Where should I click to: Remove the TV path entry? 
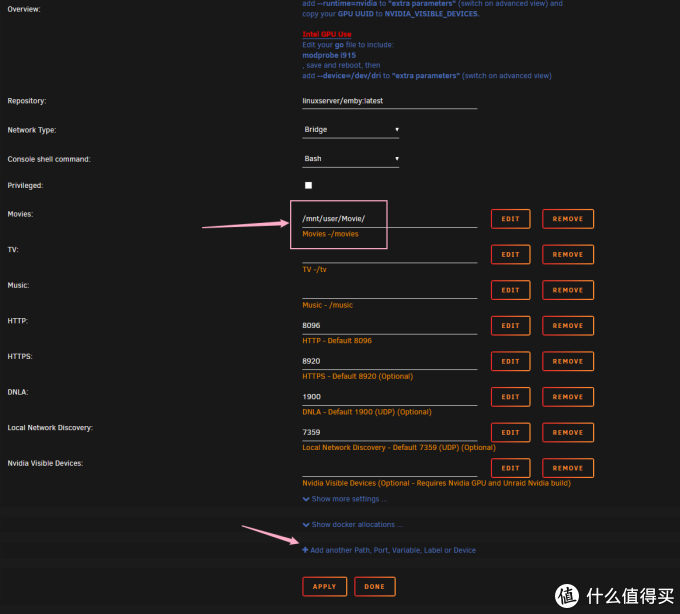[x=568, y=255]
